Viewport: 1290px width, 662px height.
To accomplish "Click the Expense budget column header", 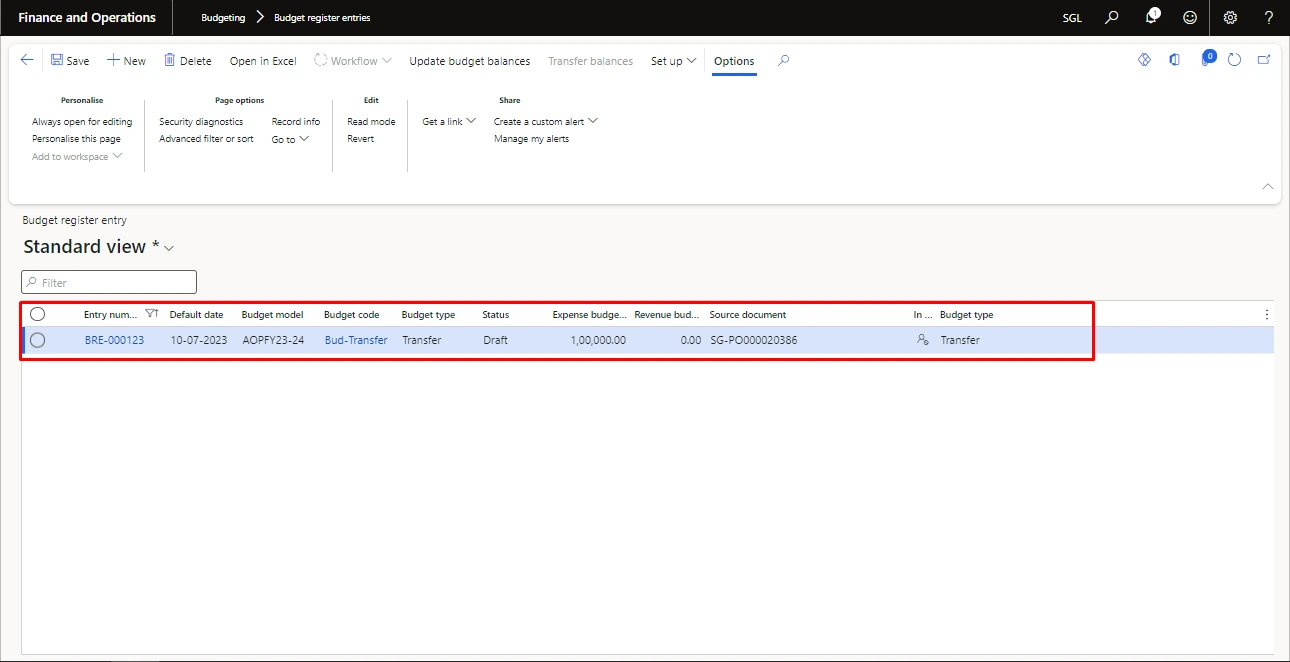I will pyautogui.click(x=590, y=315).
